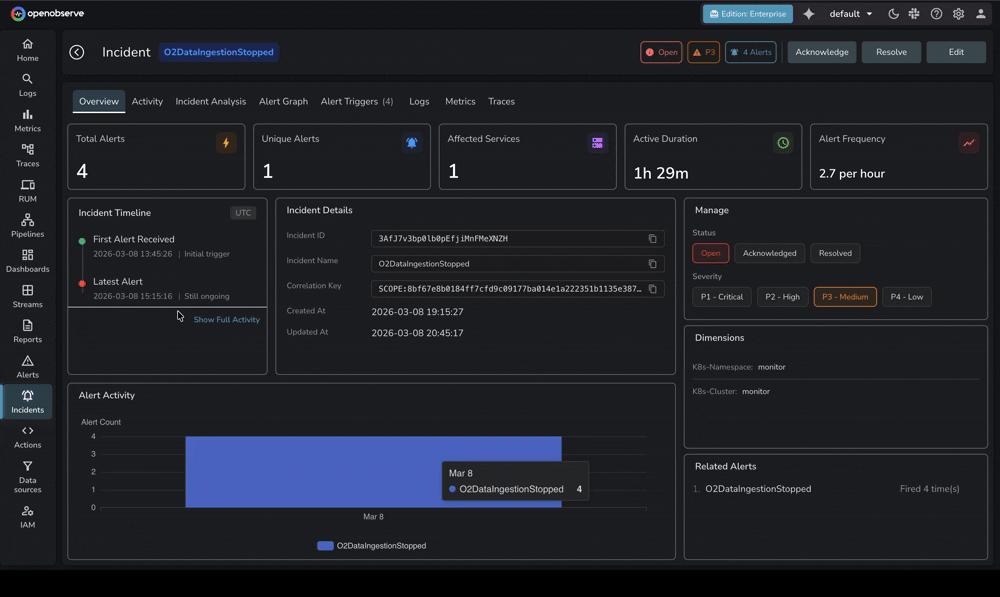Image resolution: width=1000 pixels, height=597 pixels.
Task: Open Data sources from the sidebar
Action: 27,477
